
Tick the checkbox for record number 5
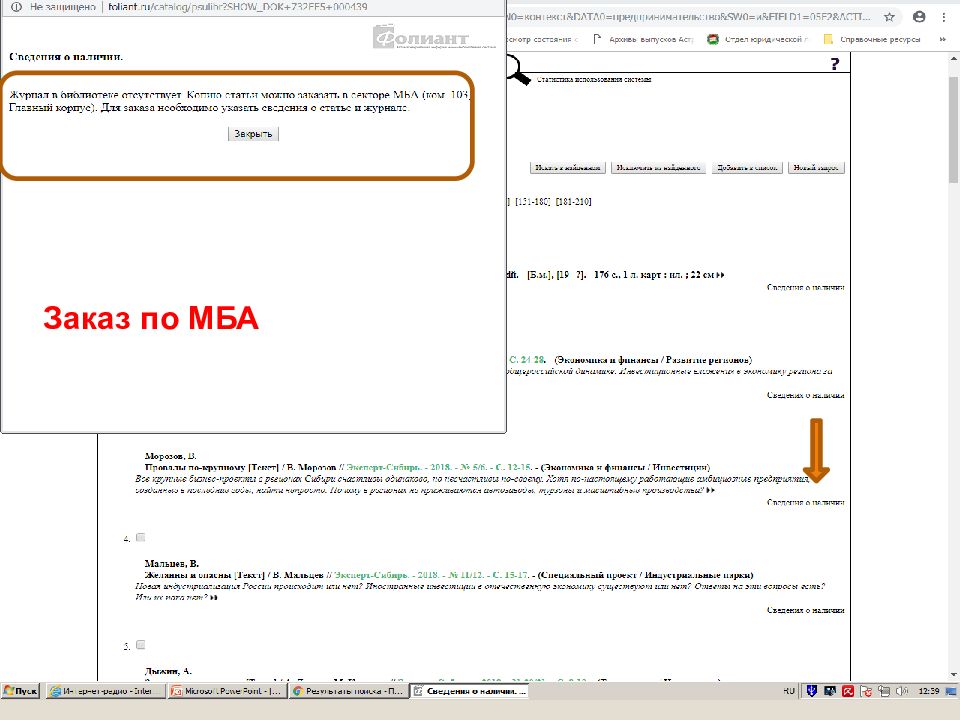tap(140, 645)
